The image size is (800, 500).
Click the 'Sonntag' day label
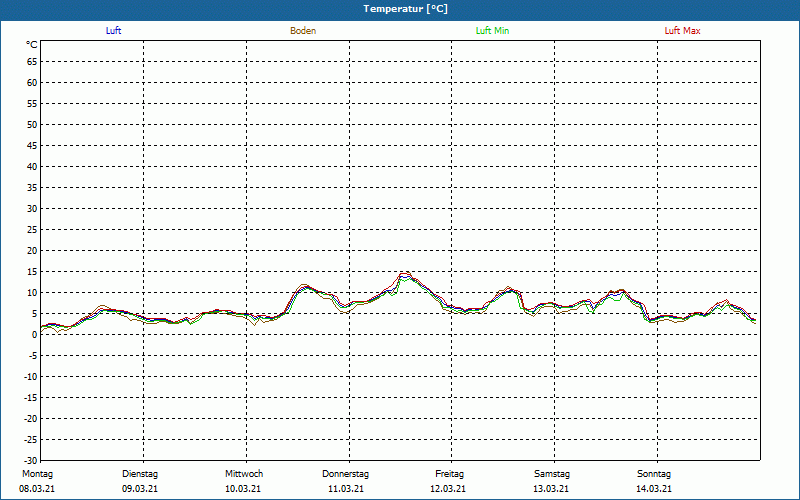[654, 474]
